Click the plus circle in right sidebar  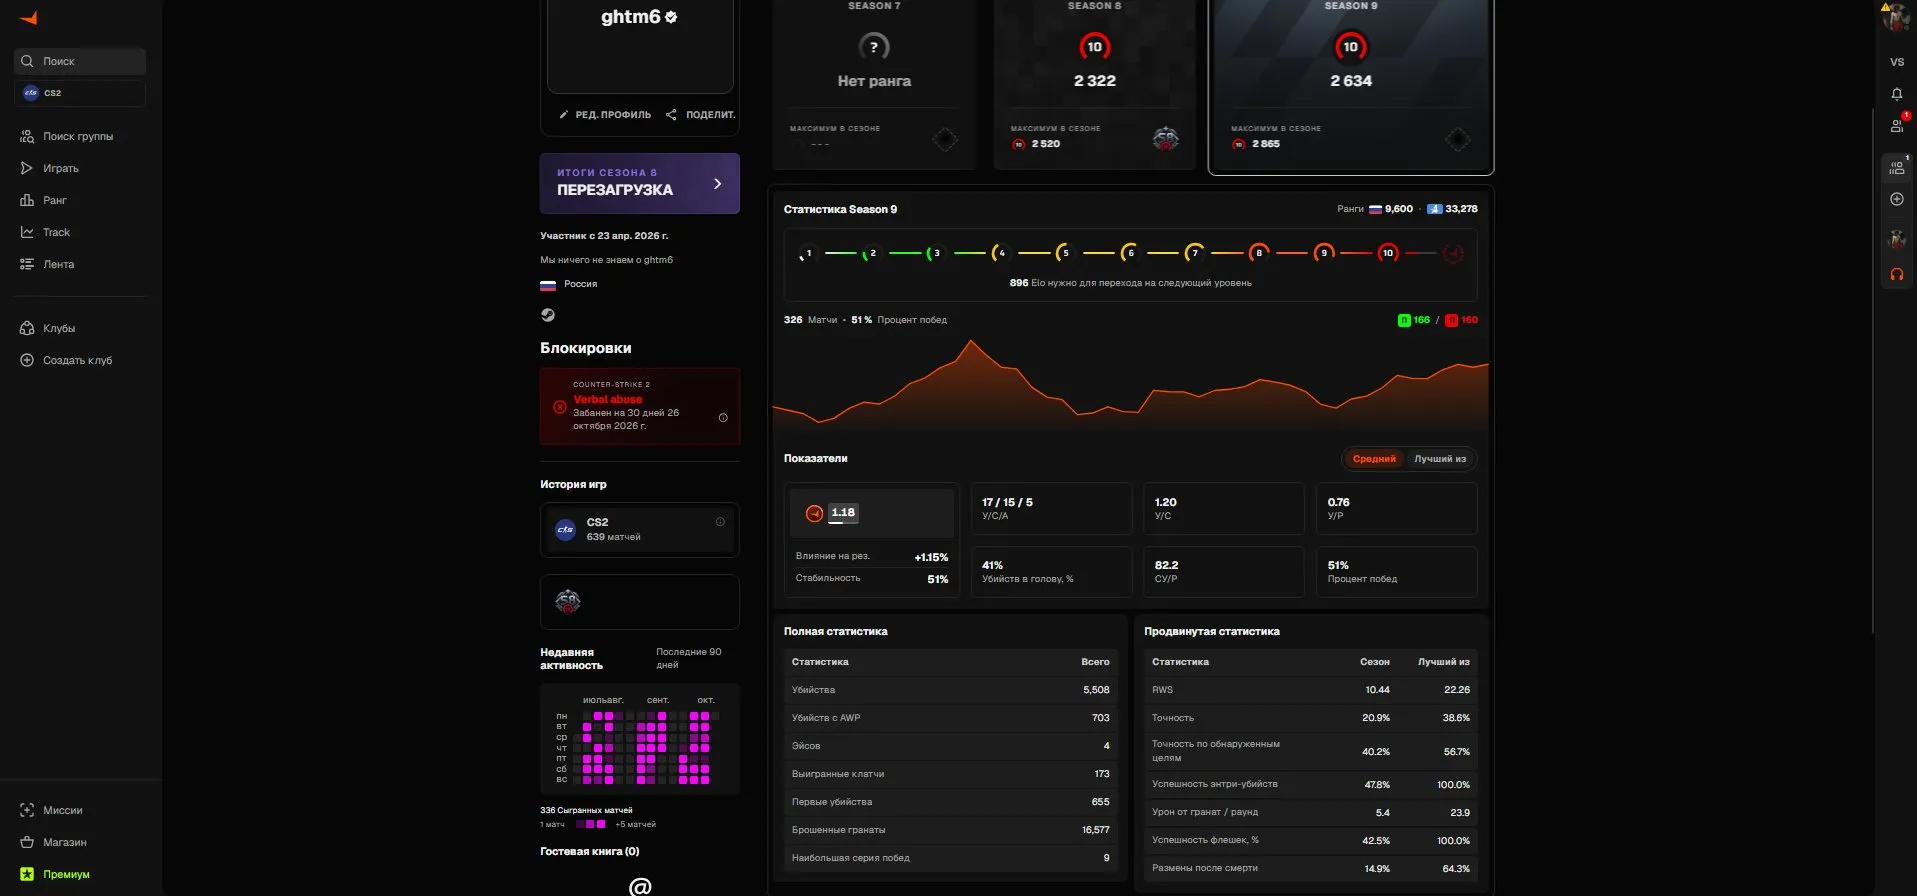pyautogui.click(x=1896, y=199)
